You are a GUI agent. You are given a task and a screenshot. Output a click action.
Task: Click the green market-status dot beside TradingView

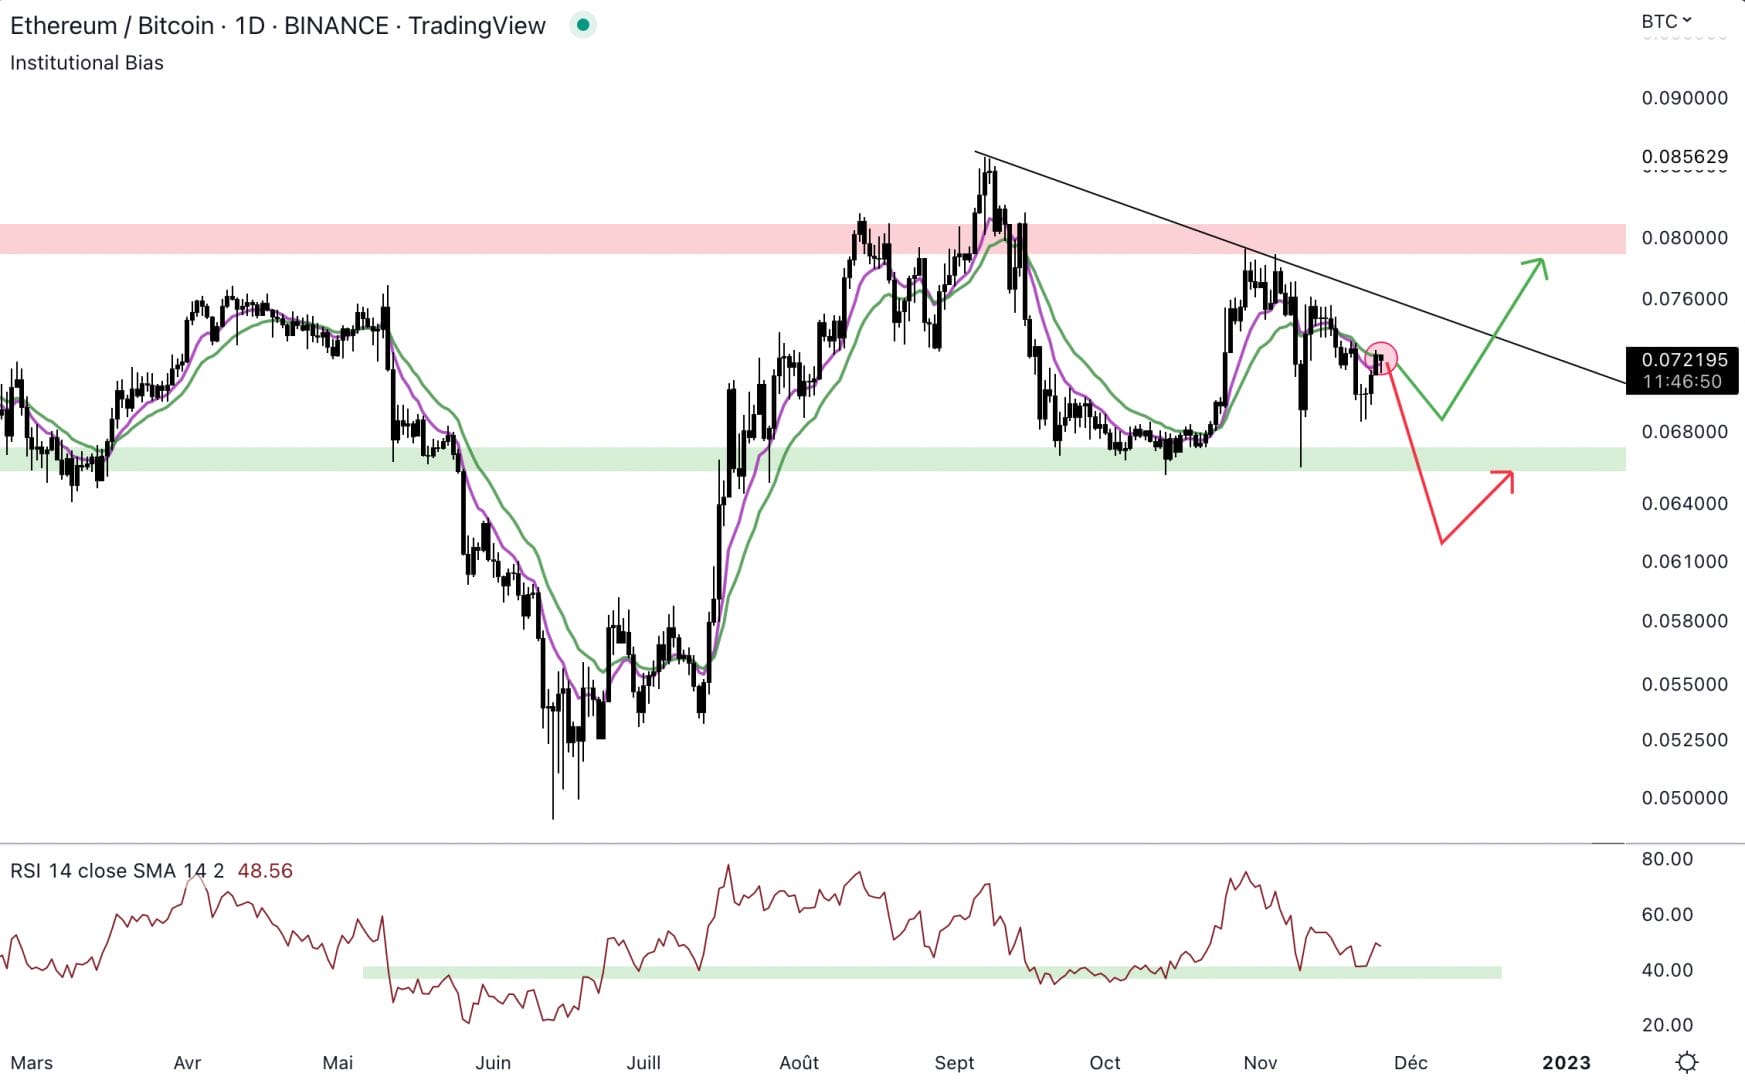coord(582,24)
